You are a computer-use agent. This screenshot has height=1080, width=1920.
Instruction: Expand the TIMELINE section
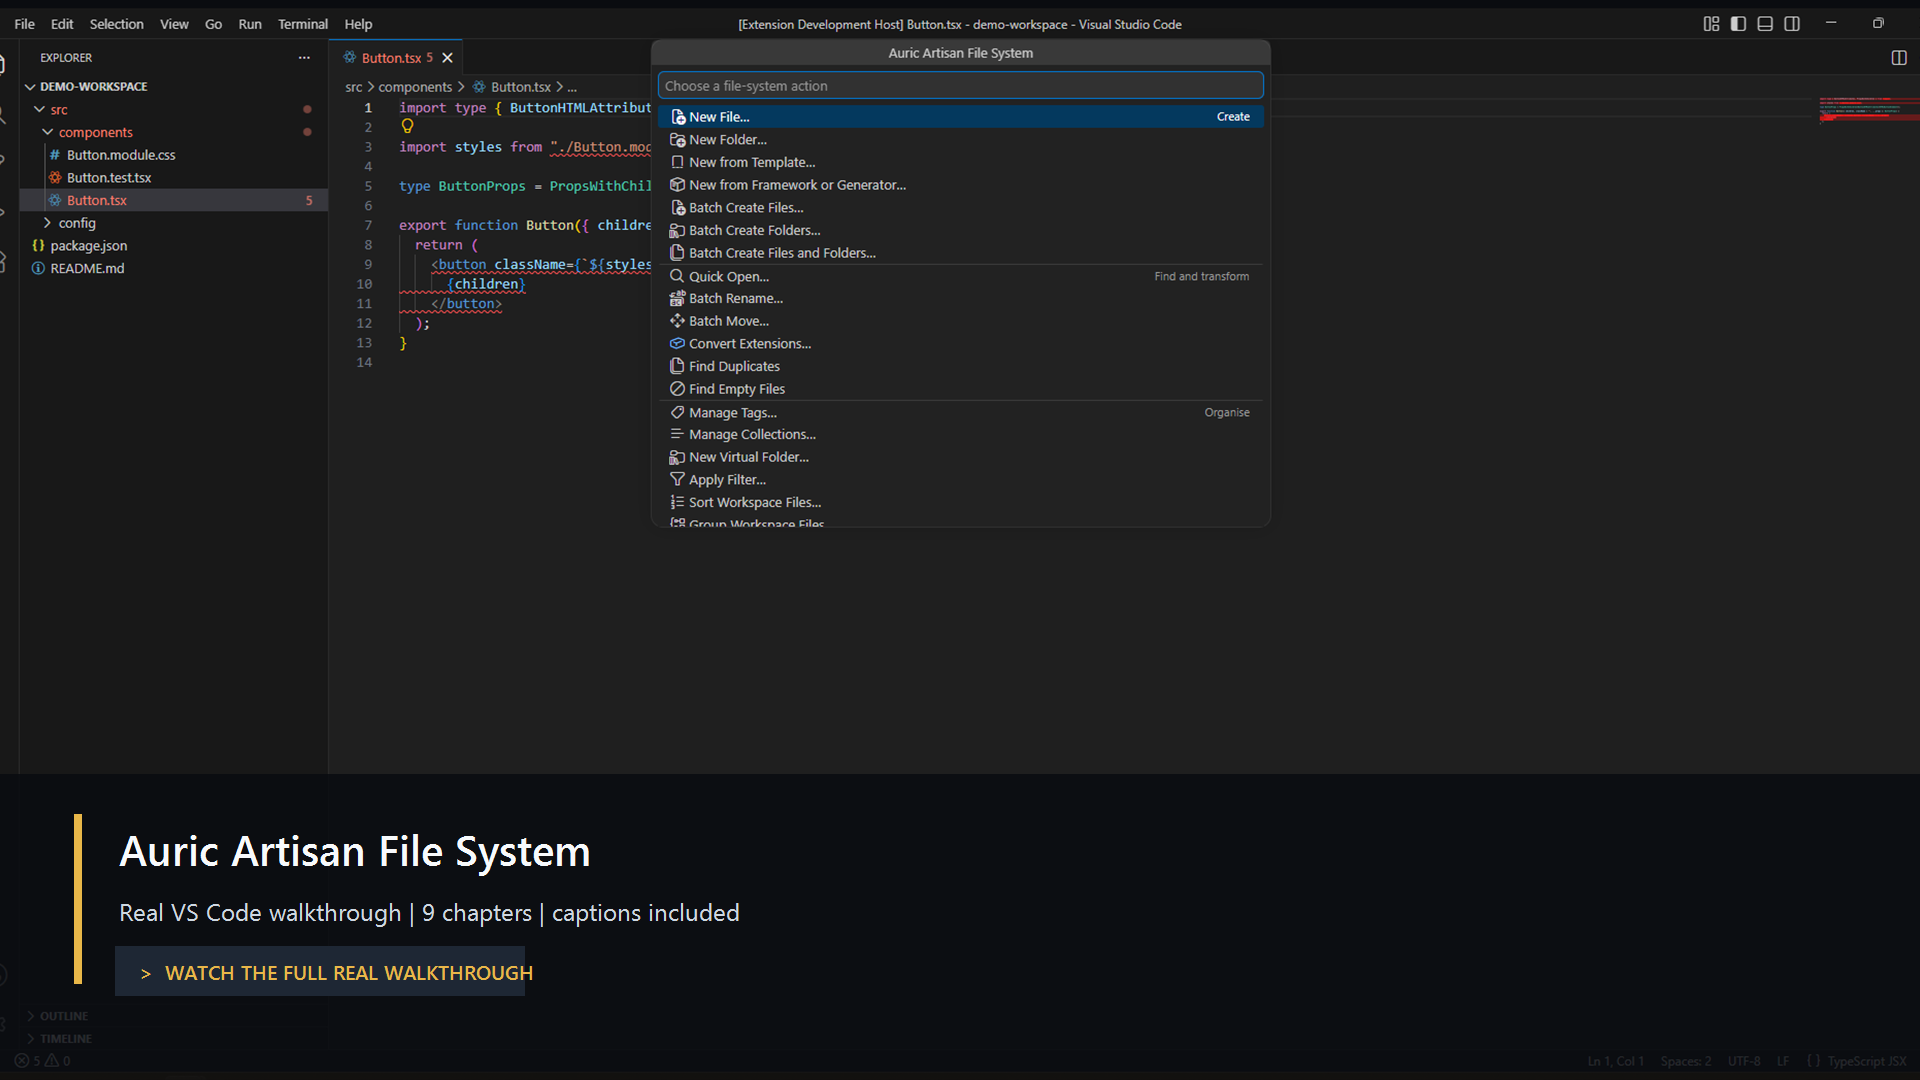point(174,1039)
